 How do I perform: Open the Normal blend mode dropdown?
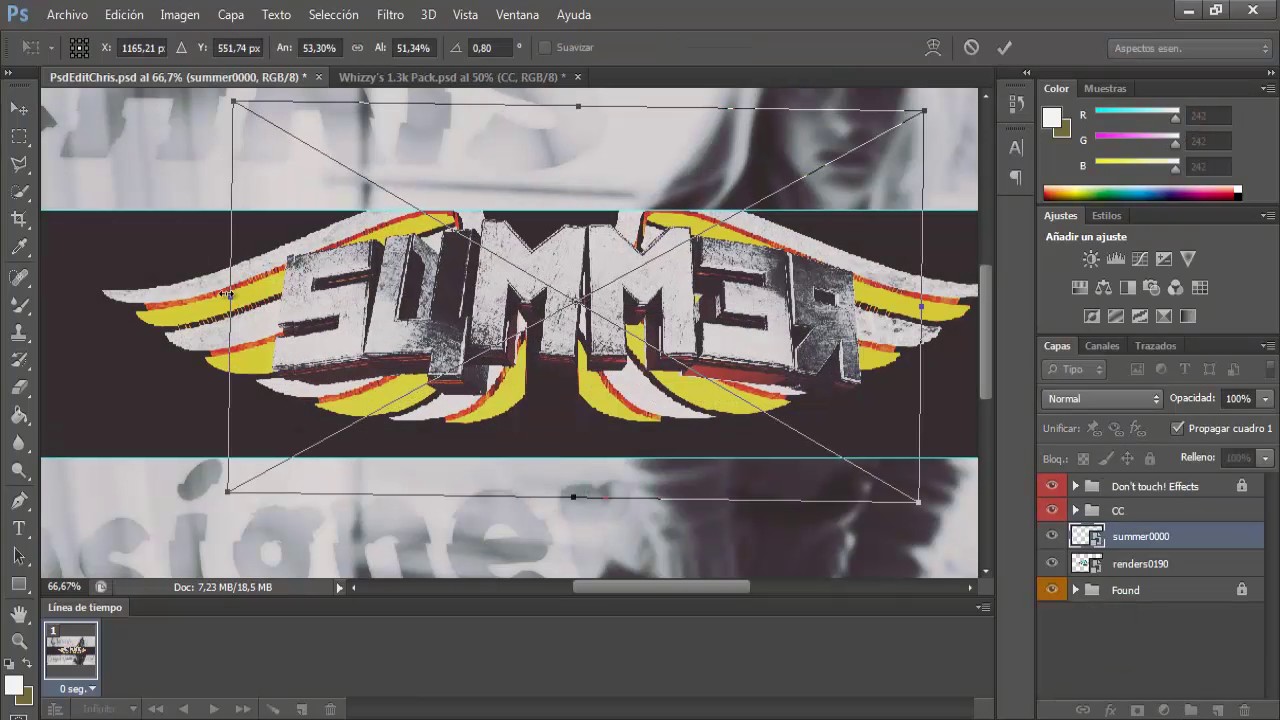(x=1102, y=398)
